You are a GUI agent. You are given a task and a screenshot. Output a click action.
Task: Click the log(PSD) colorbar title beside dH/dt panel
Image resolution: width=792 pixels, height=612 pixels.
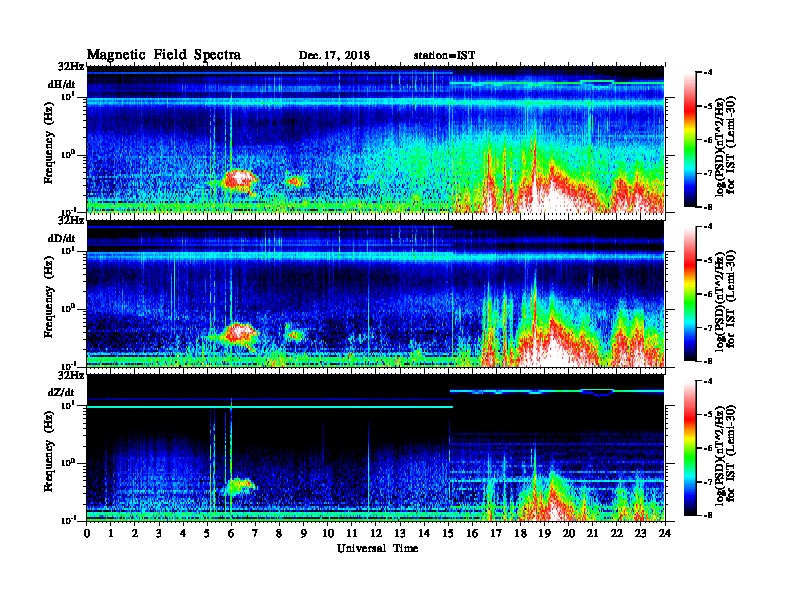click(725, 146)
